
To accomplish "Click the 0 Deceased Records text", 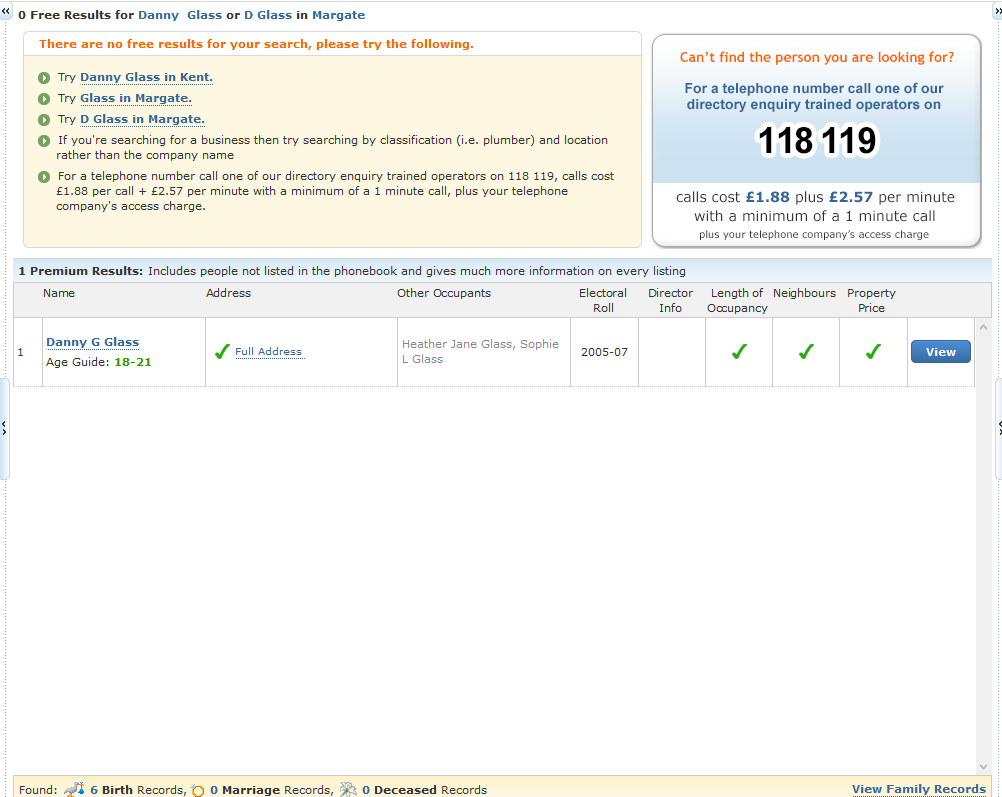I will [x=424, y=790].
